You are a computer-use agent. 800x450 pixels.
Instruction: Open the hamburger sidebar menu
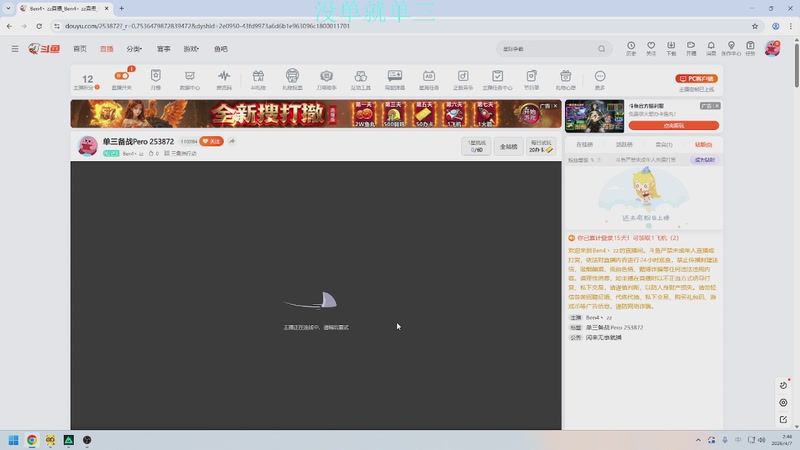point(15,49)
